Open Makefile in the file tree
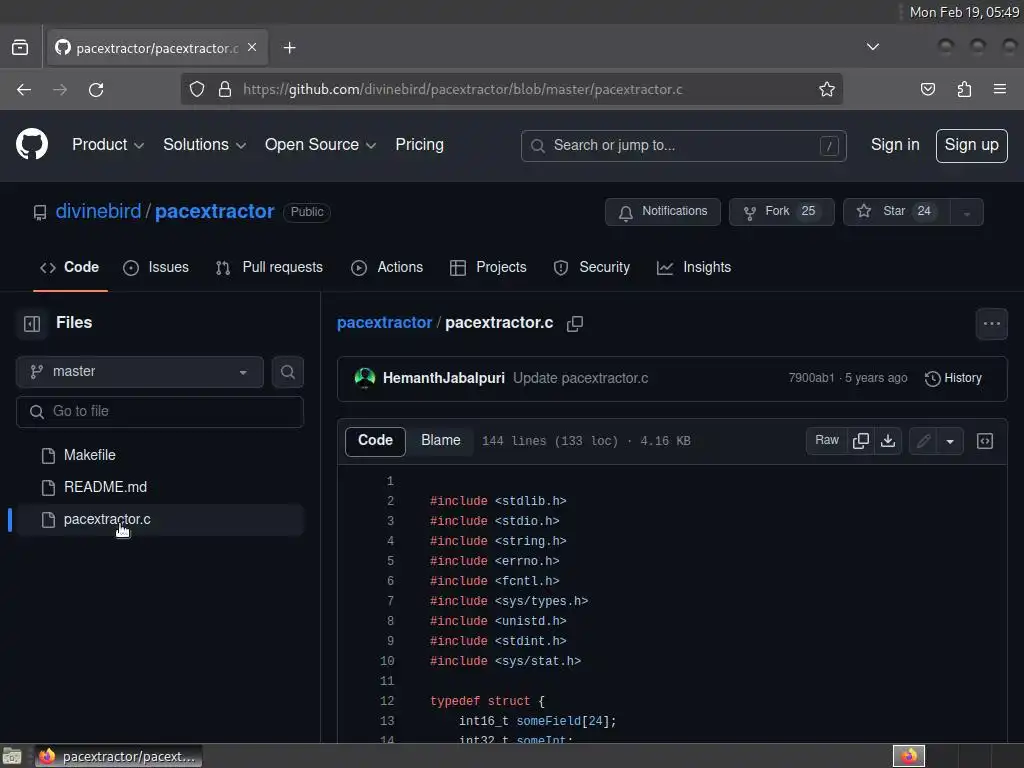 pyautogui.click(x=160, y=455)
